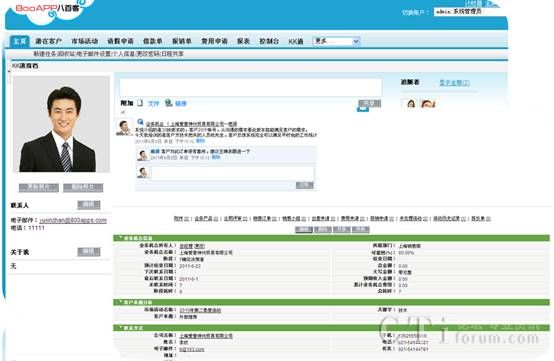Click the second follower avatar
The width and height of the screenshot is (554, 361).
[x=428, y=103]
